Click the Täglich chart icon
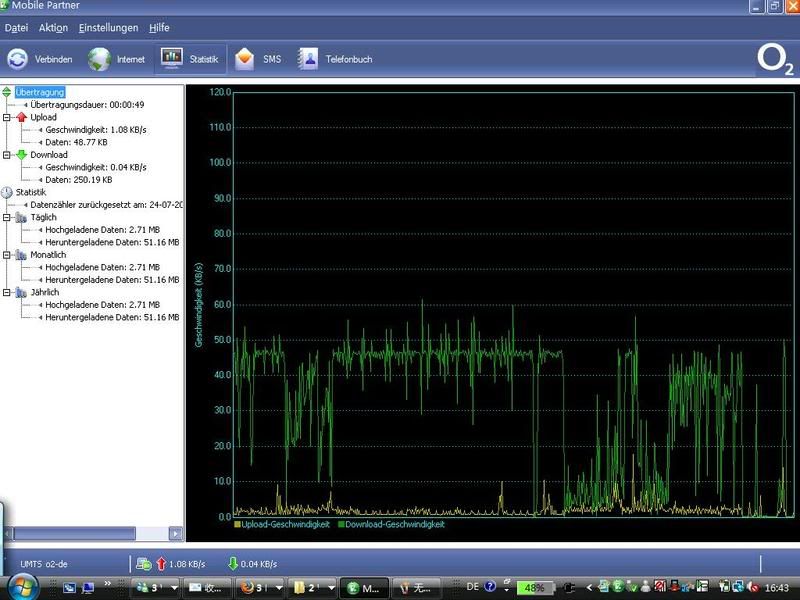The width and height of the screenshot is (800, 600). pos(21,218)
